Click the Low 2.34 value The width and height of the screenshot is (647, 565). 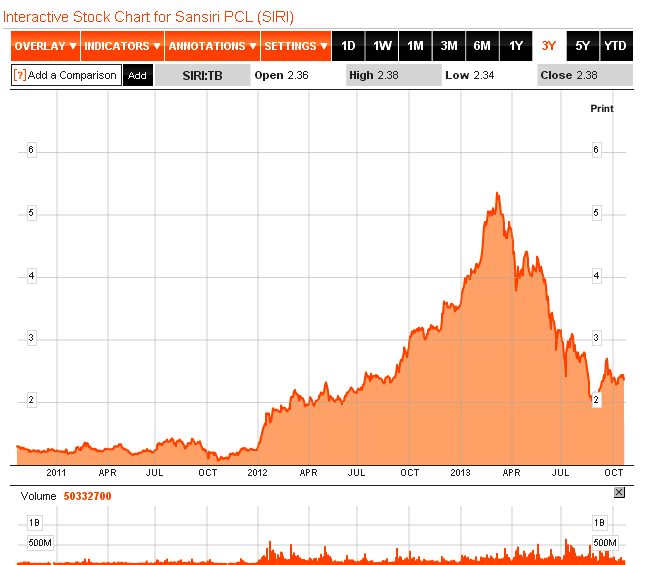(x=470, y=75)
